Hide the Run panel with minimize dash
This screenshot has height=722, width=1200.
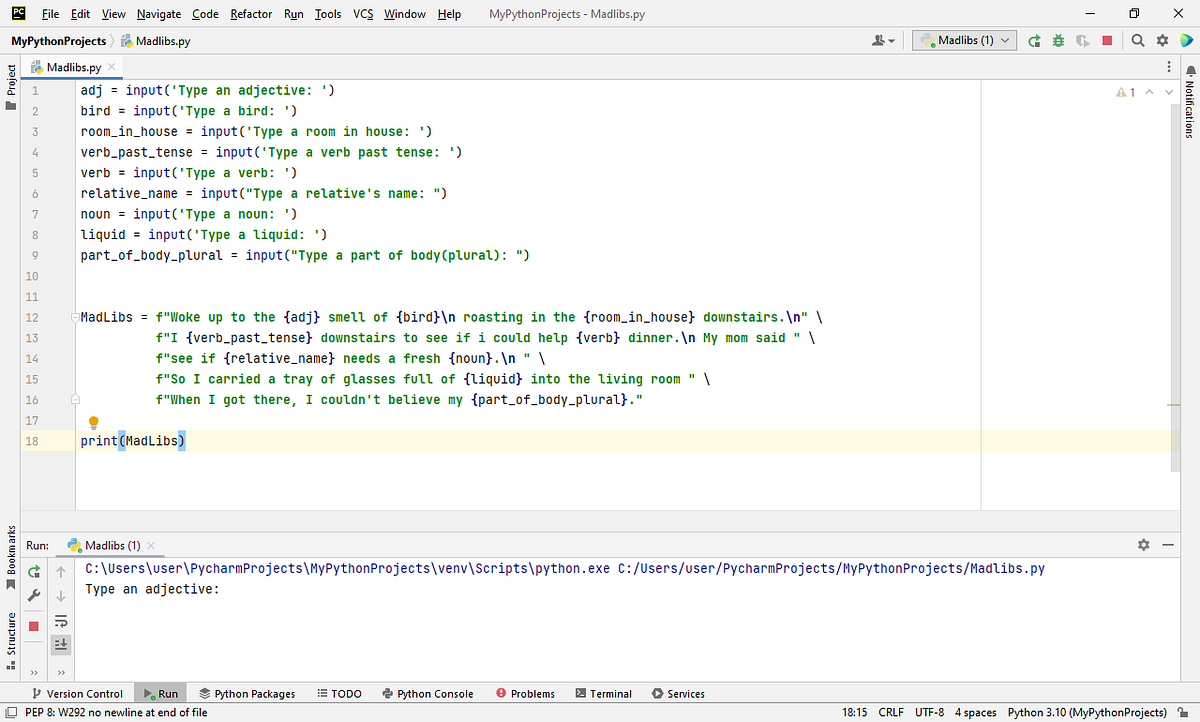1166,545
